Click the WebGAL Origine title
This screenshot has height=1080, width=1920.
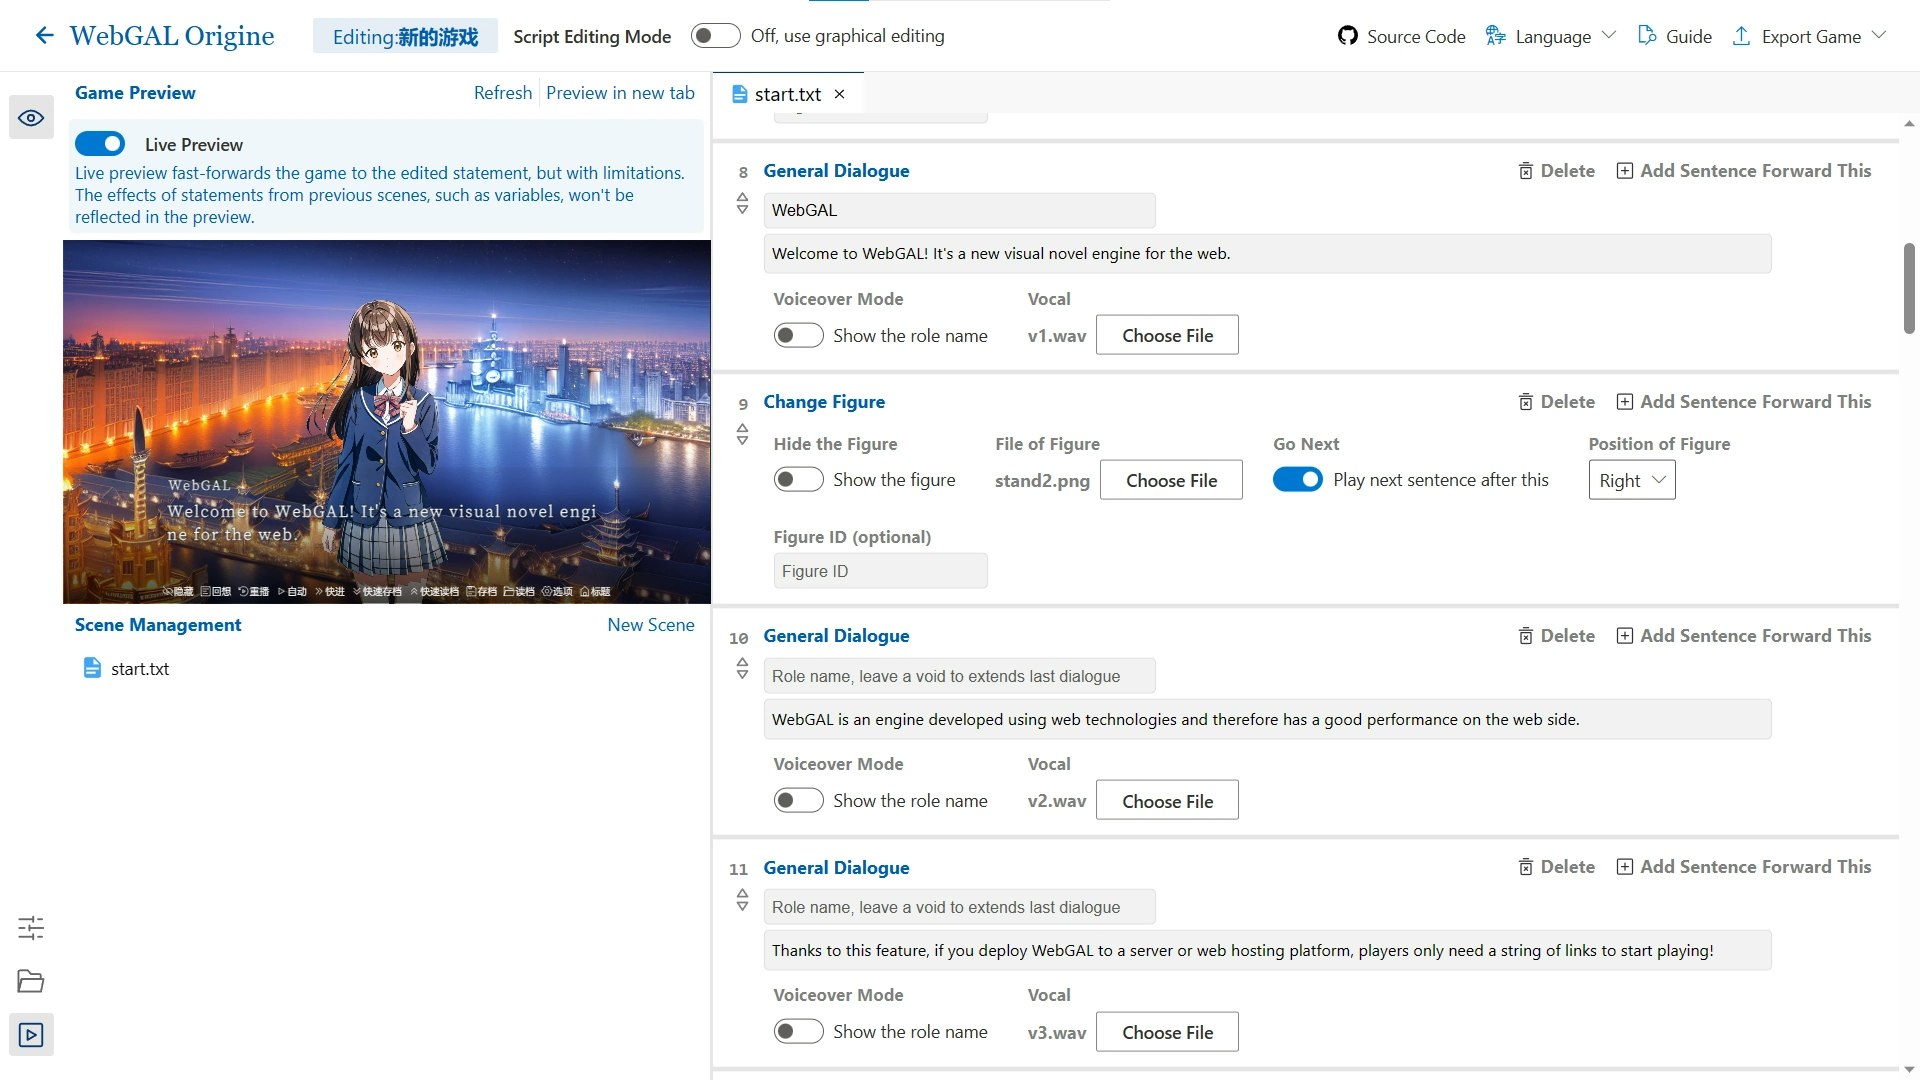click(x=172, y=36)
